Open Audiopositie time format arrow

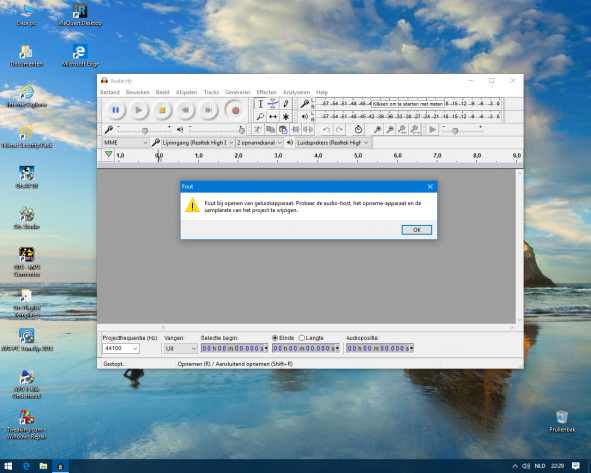tap(411, 348)
